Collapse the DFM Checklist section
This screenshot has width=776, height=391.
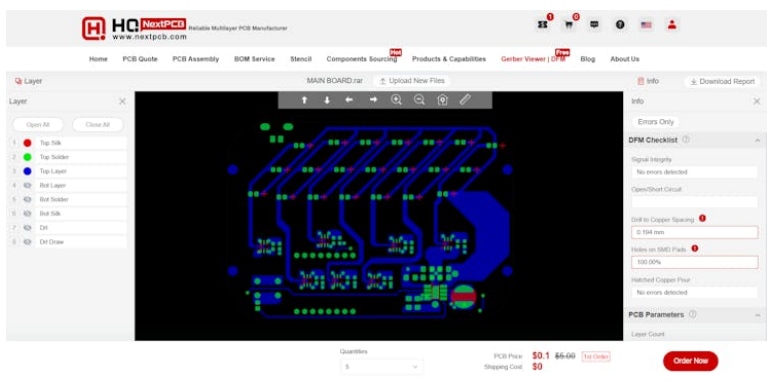coord(757,141)
